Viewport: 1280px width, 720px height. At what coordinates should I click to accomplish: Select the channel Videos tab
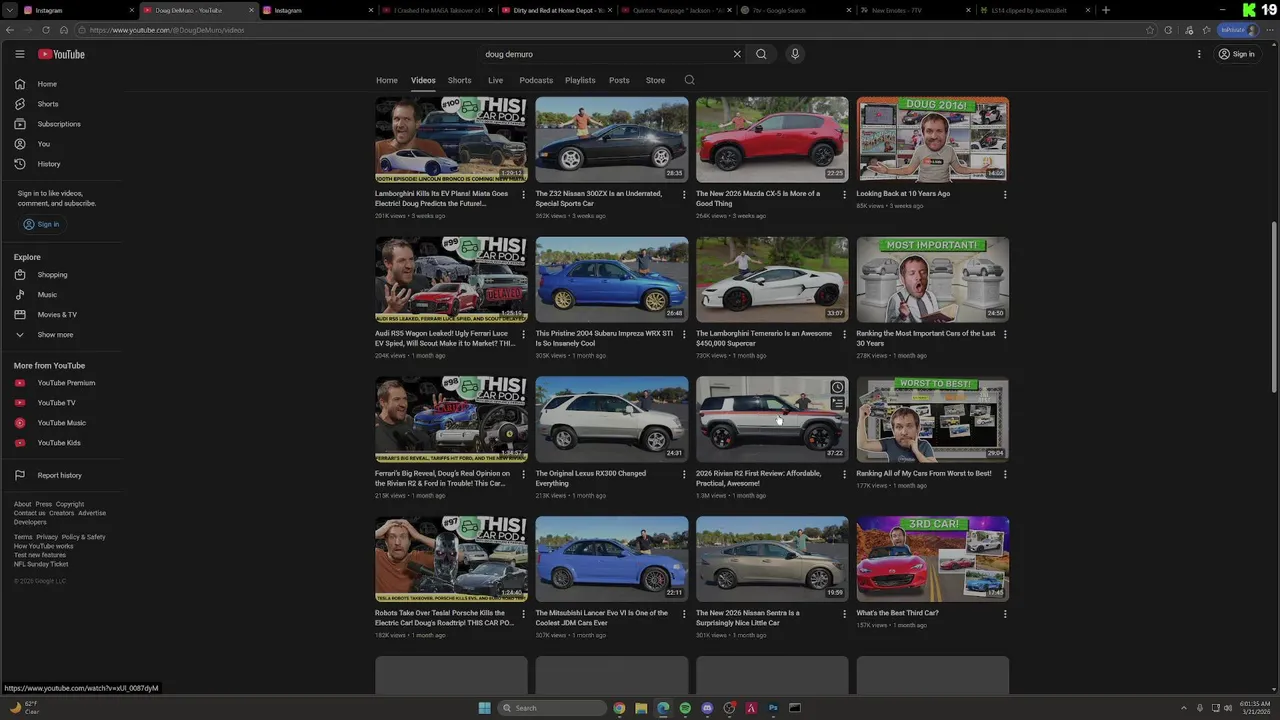pyautogui.click(x=423, y=80)
